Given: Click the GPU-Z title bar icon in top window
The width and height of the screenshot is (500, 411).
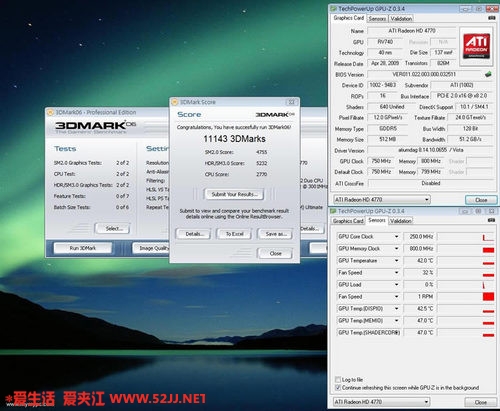Looking at the screenshot, I should click(333, 9).
